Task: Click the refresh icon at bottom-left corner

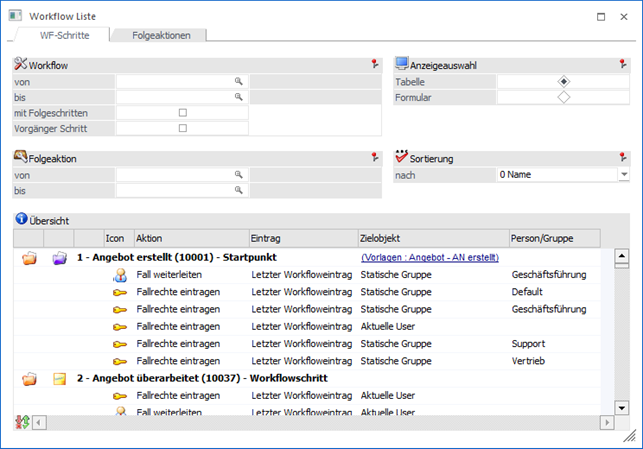Action: 22,423
